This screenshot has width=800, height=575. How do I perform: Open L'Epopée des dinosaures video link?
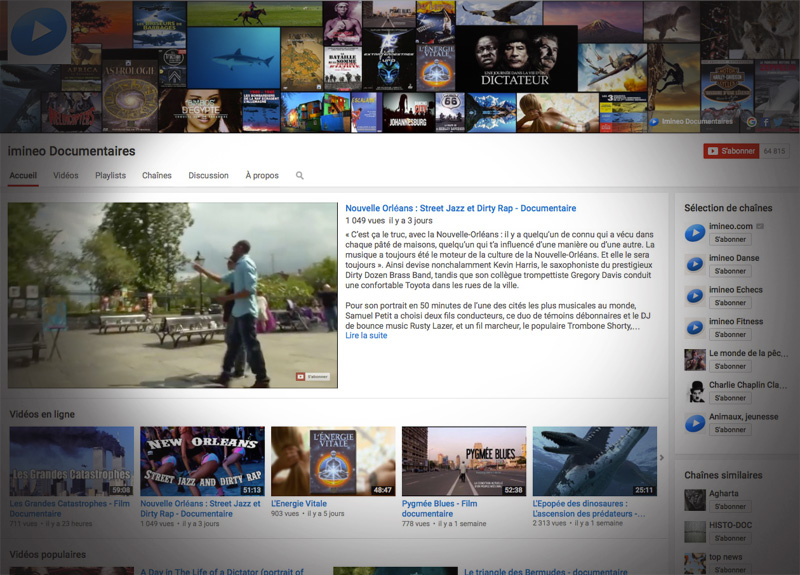point(589,509)
